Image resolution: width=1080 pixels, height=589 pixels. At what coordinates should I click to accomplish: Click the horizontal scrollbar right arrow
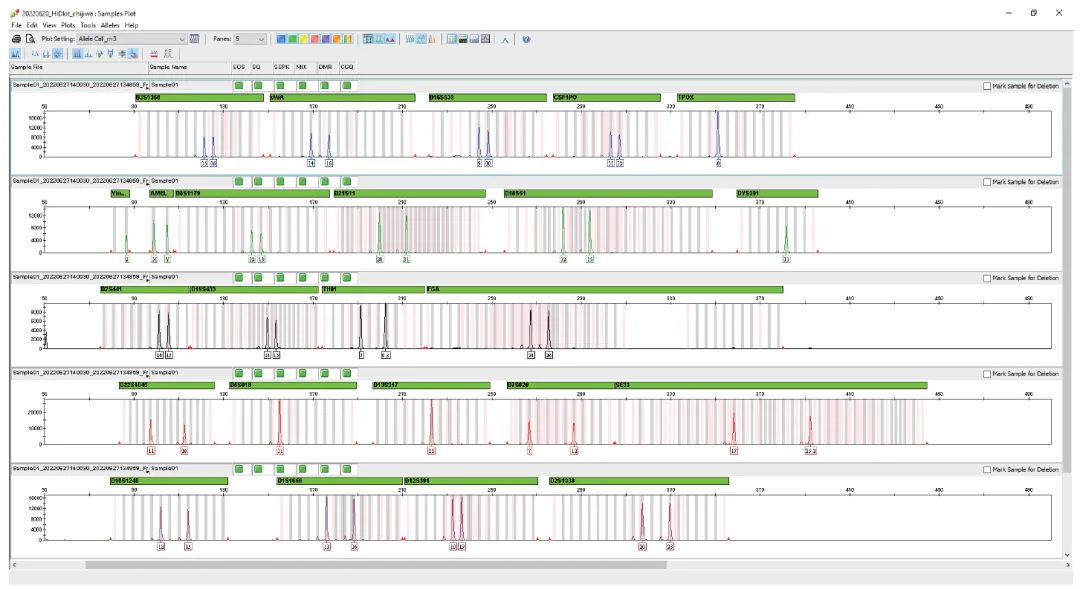[x=1068, y=565]
